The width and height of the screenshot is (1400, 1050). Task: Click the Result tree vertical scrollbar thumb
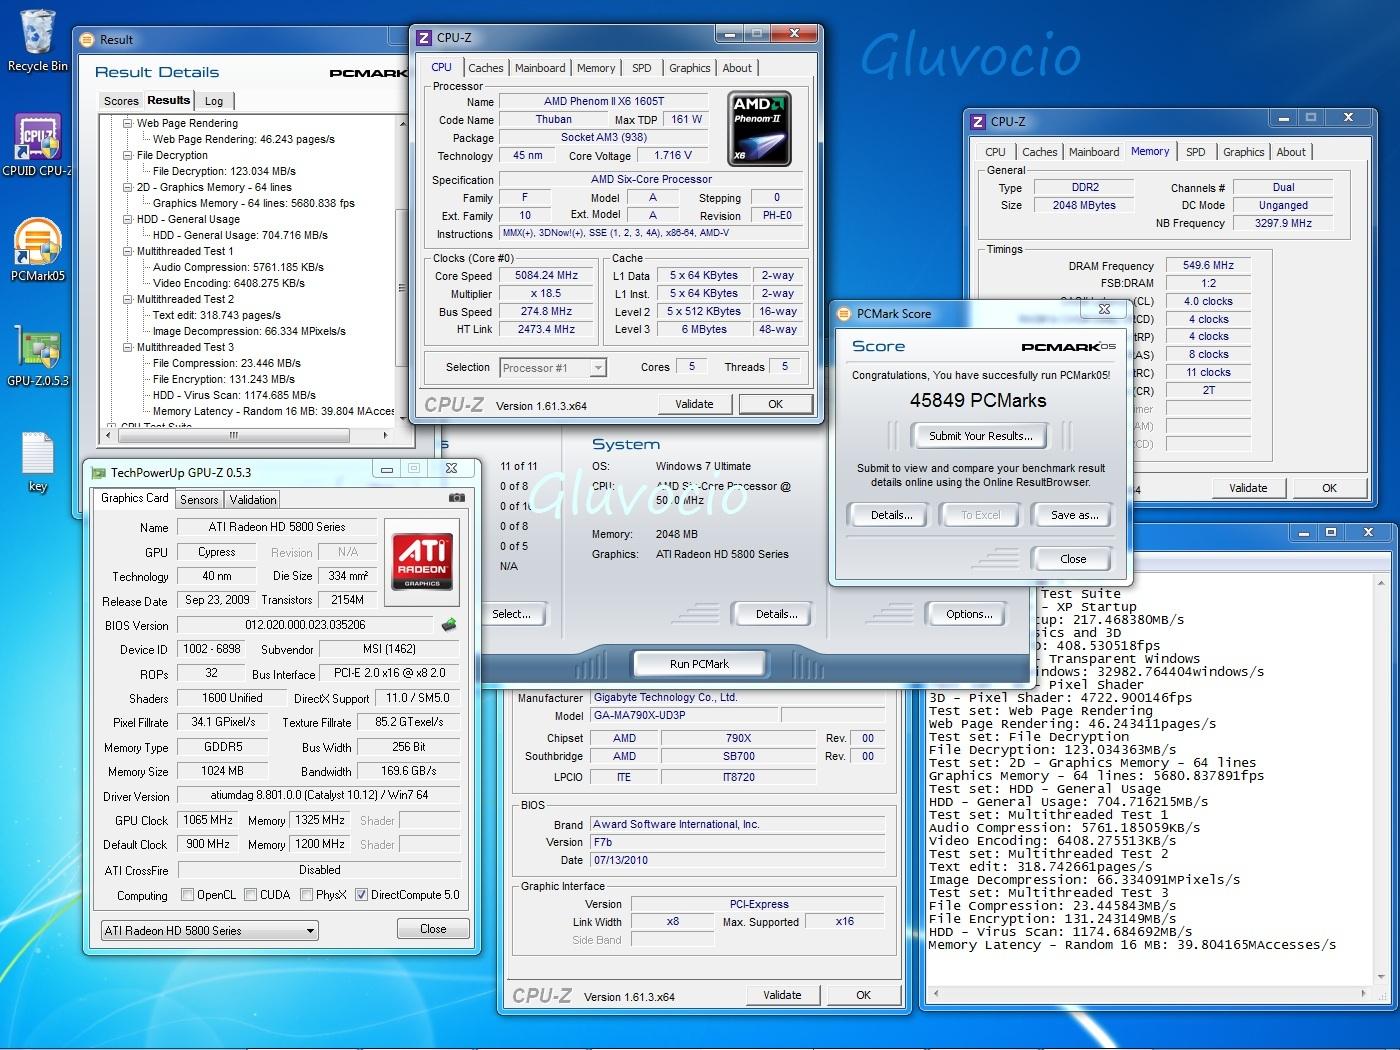click(x=401, y=290)
